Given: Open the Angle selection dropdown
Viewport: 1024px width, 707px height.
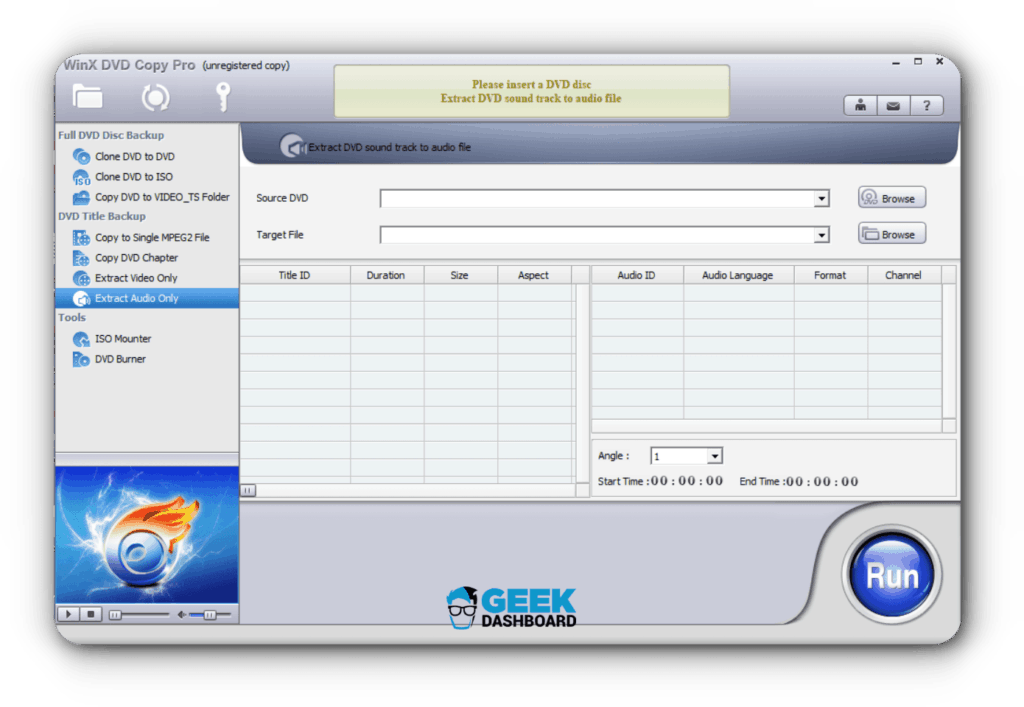Looking at the screenshot, I should click(714, 455).
